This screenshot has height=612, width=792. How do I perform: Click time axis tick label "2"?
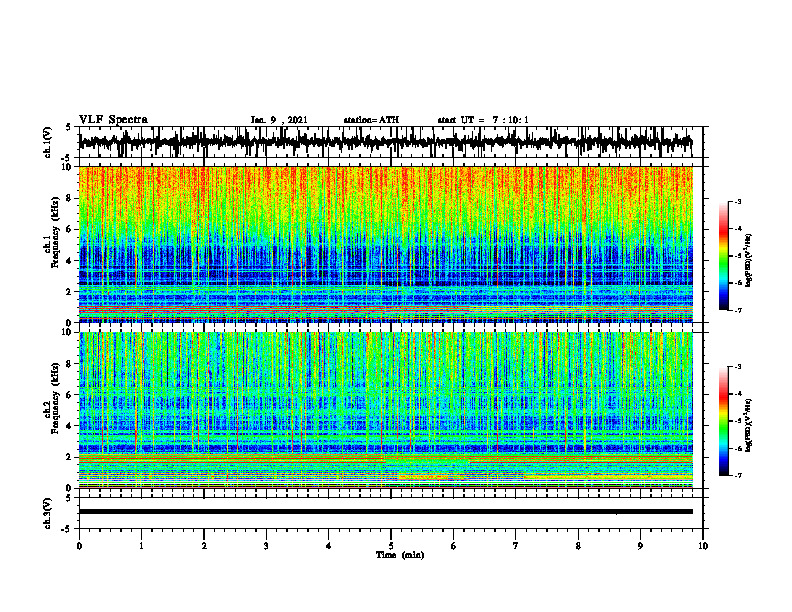click(204, 546)
